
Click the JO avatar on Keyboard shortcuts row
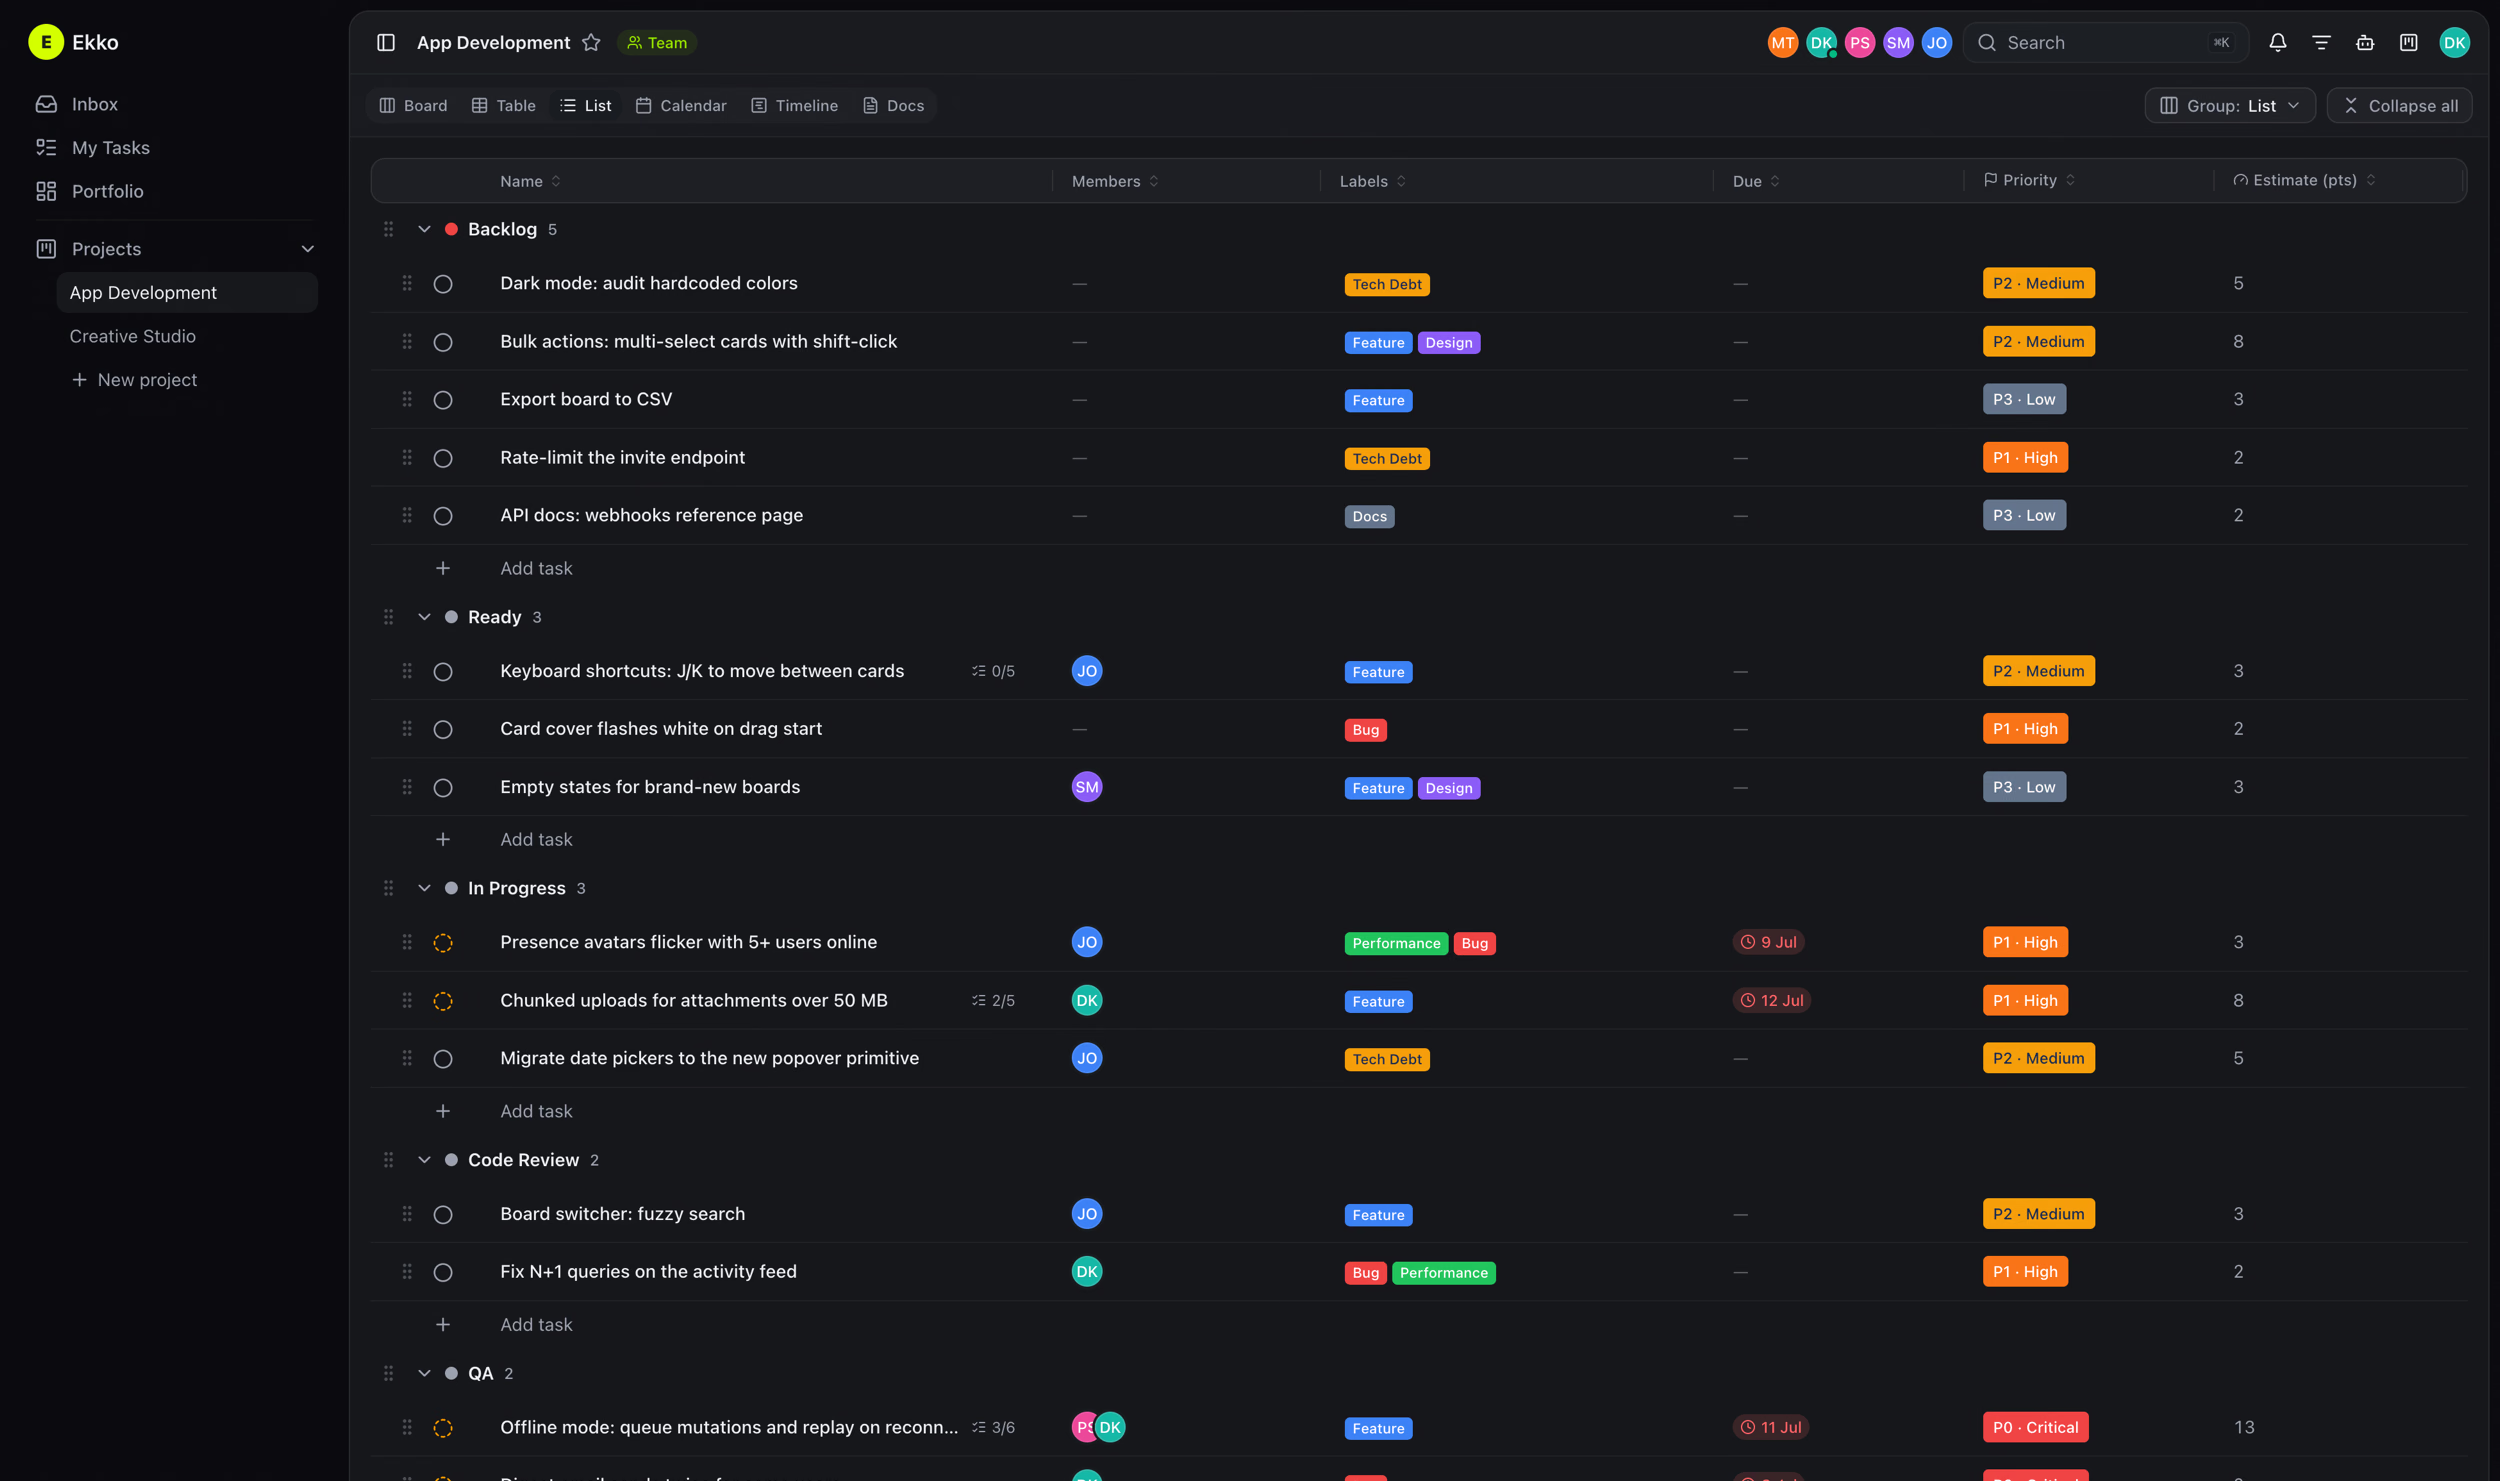click(x=1087, y=671)
